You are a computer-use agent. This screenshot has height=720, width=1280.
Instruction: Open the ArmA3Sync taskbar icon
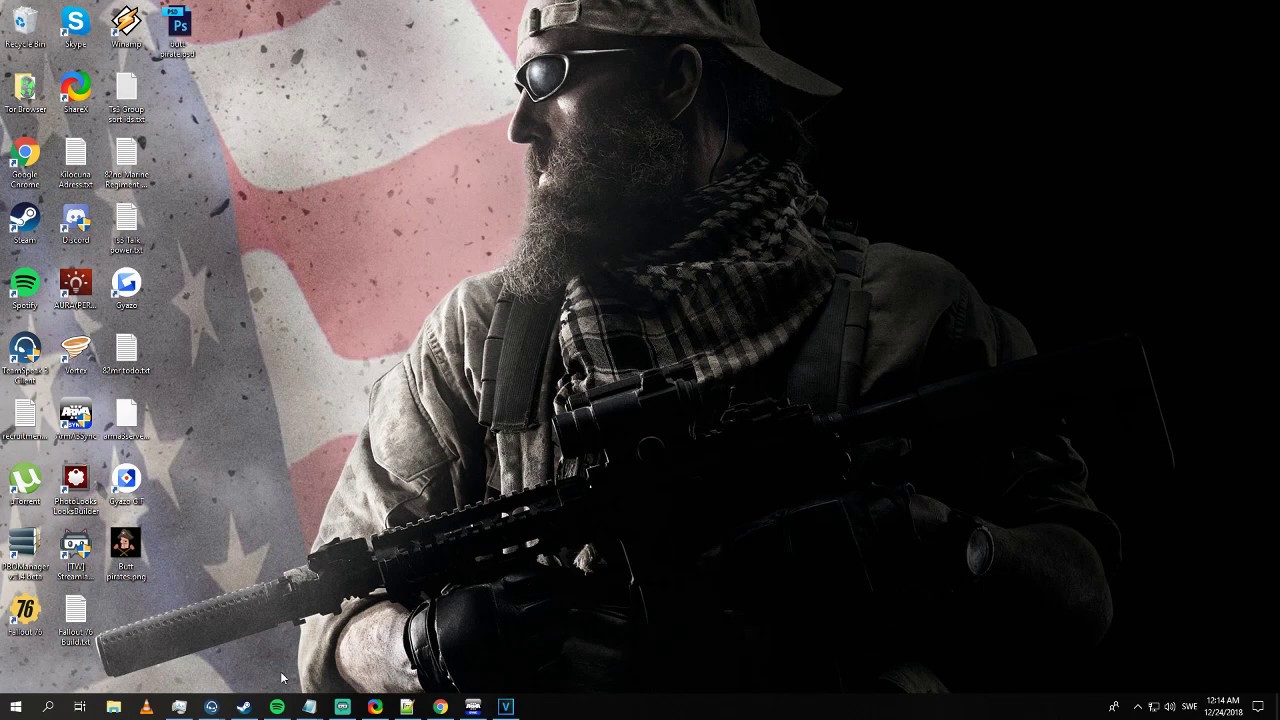[x=473, y=707]
